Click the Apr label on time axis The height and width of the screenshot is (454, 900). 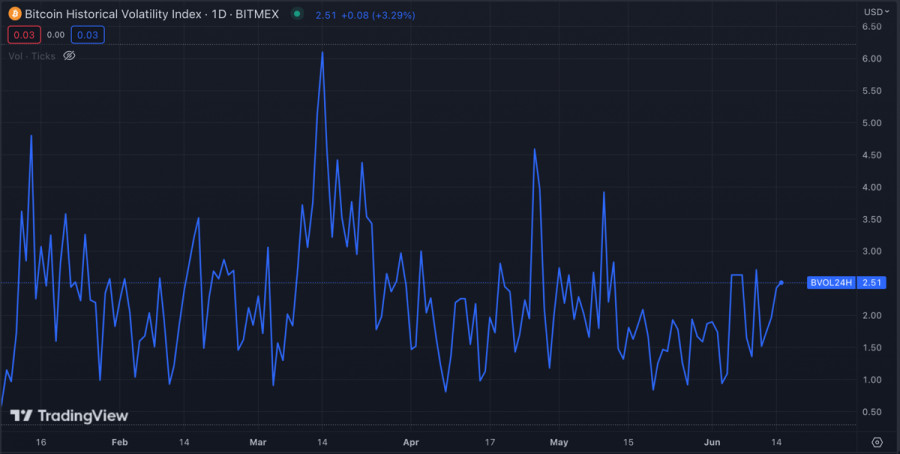(411, 441)
